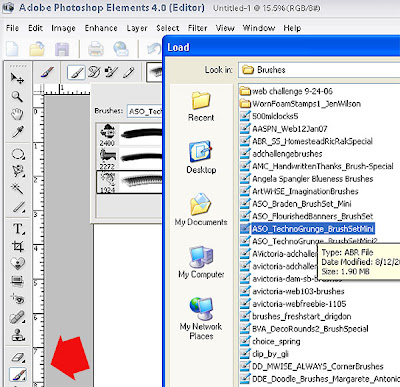Select the 1924 brush thumbnail

click(x=107, y=182)
